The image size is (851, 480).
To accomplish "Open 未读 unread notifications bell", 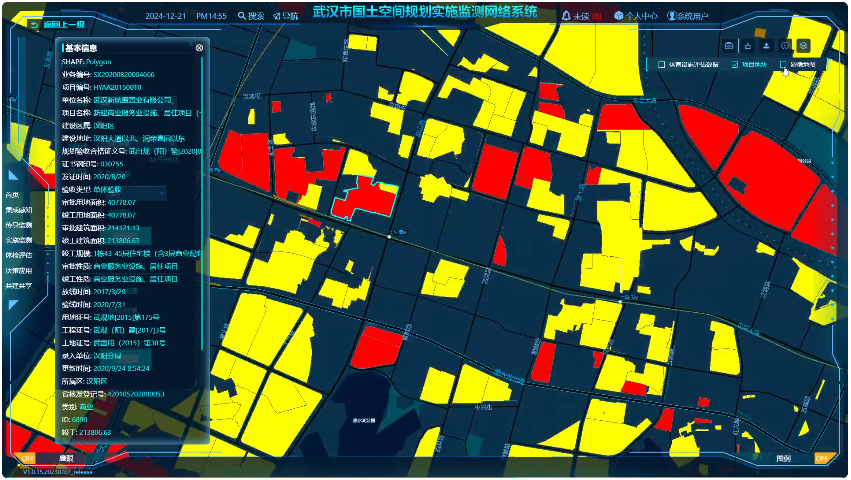I will point(567,16).
